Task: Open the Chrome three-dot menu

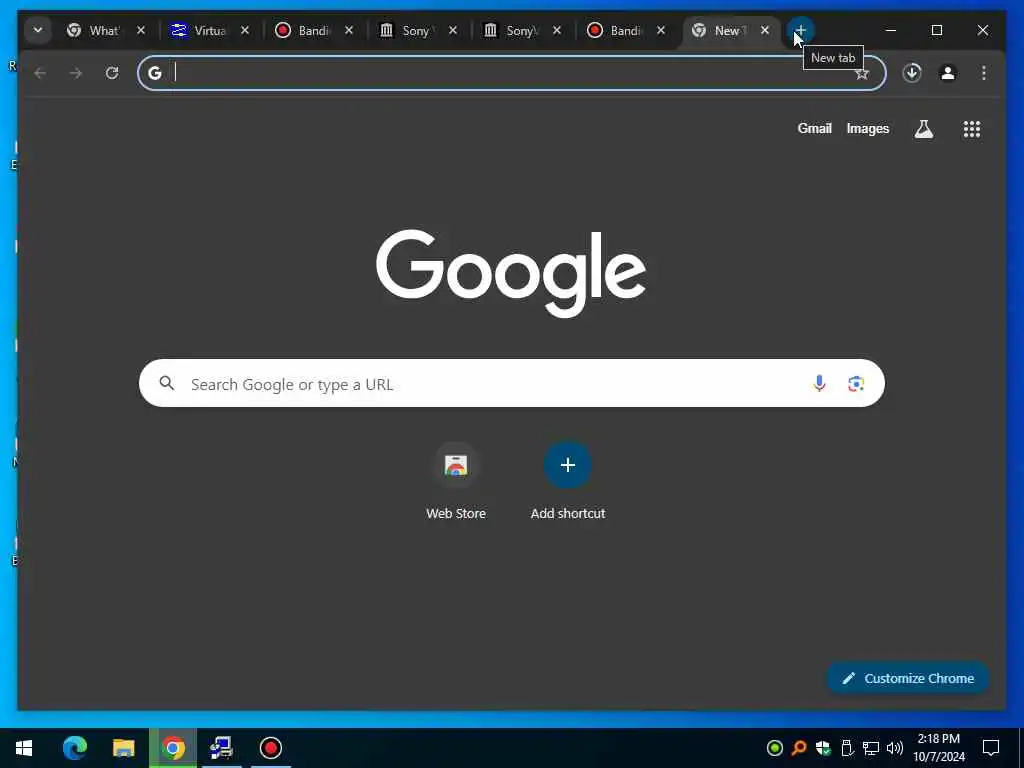Action: [x=984, y=73]
